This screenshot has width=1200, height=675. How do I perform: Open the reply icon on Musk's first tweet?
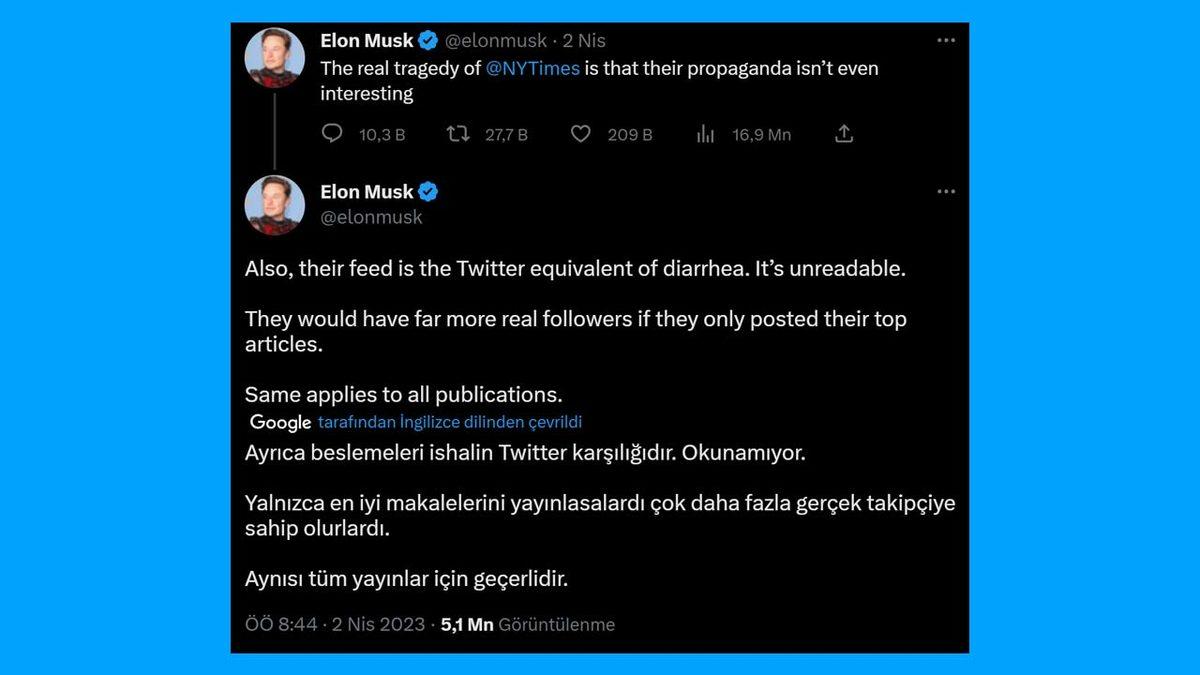click(x=331, y=134)
